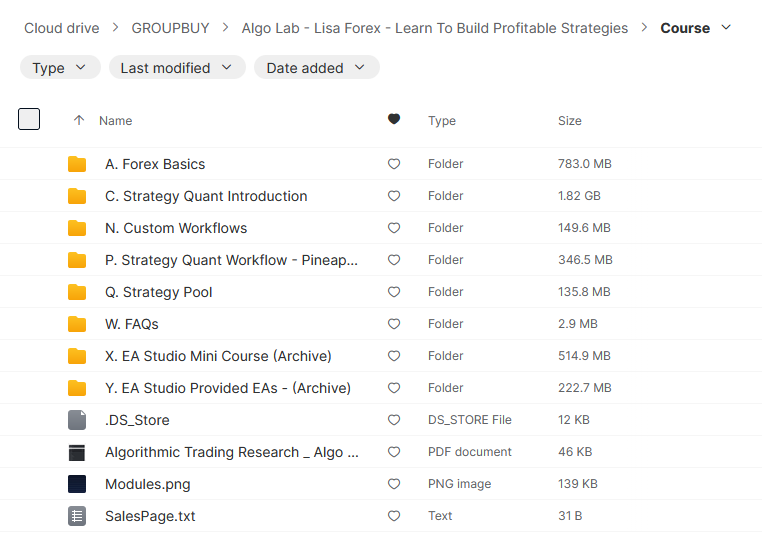
Task: Open the Last modified filter dropdown
Action: click(x=177, y=68)
